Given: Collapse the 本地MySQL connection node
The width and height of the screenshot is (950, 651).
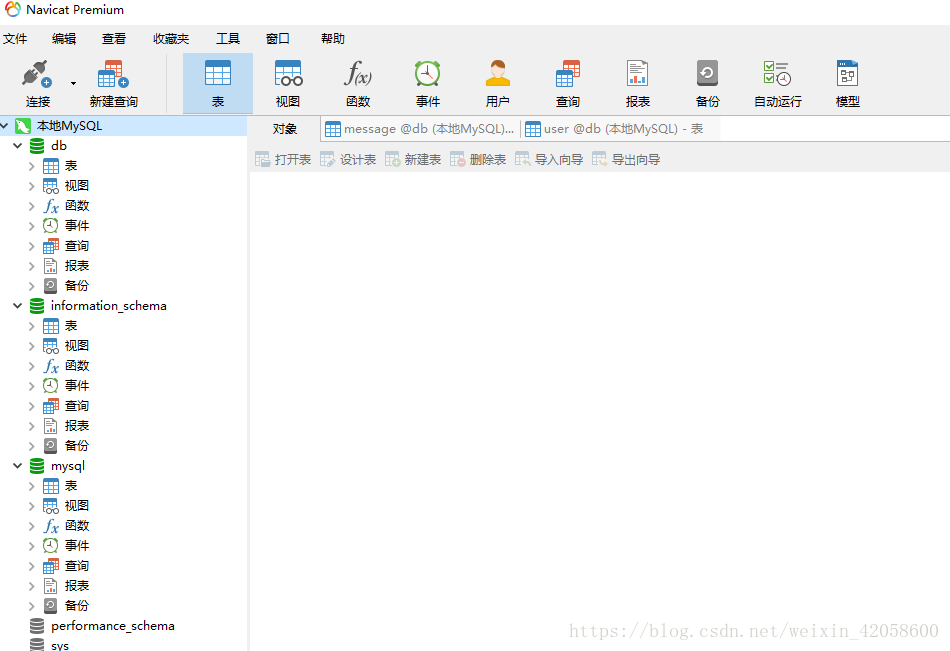Looking at the screenshot, I should [x=5, y=126].
